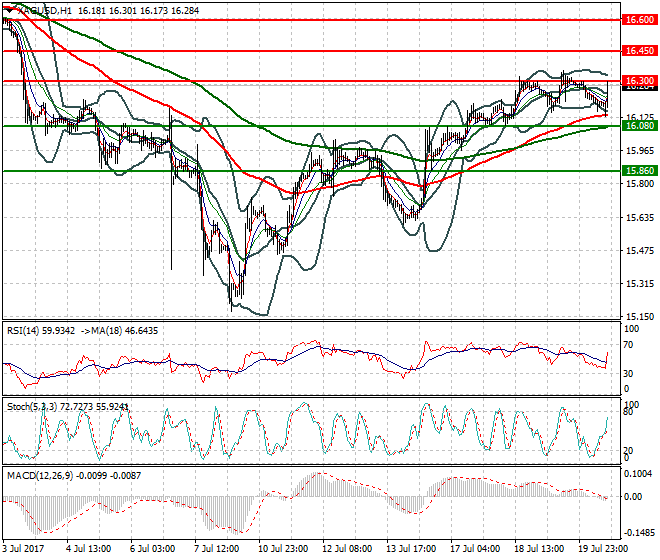Click the Stochastic level 80 scale value
The image size is (660, 560).
628,412
